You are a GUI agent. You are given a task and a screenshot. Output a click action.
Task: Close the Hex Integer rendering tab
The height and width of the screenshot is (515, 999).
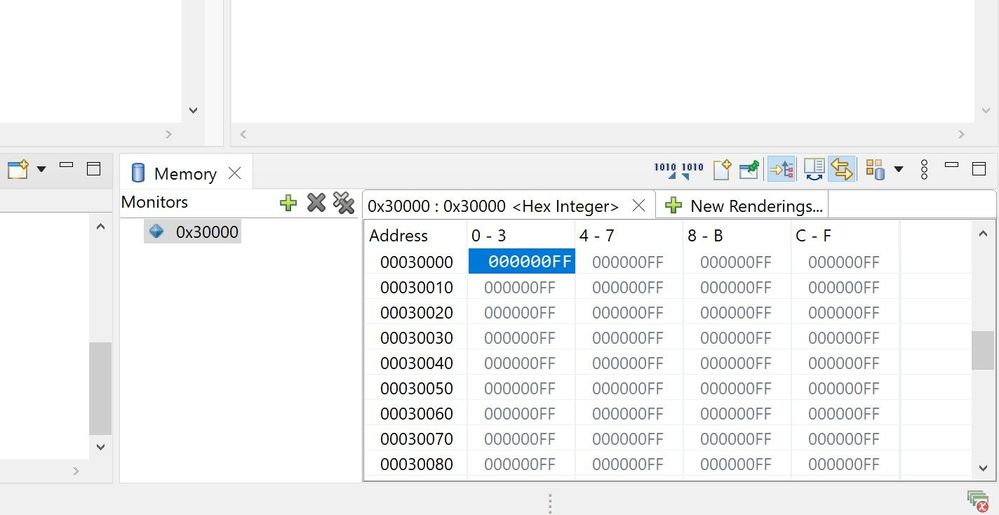coord(638,205)
